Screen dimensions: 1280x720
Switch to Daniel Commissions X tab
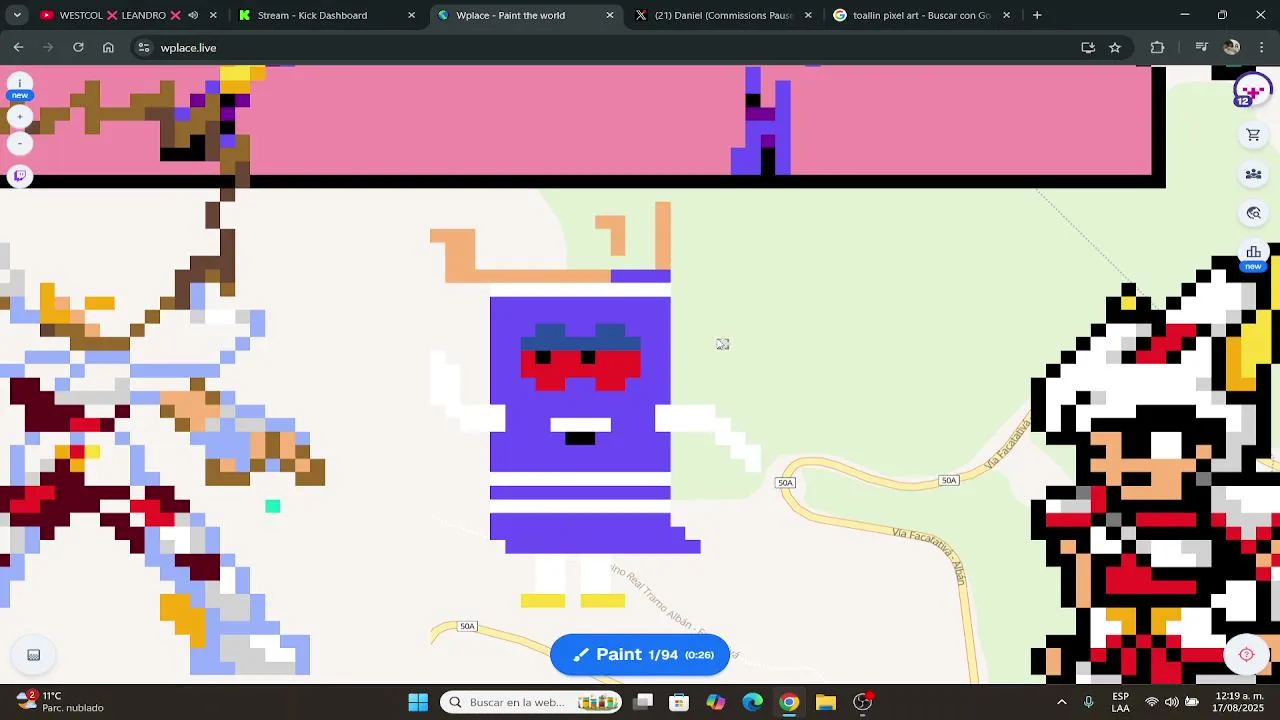pos(722,15)
